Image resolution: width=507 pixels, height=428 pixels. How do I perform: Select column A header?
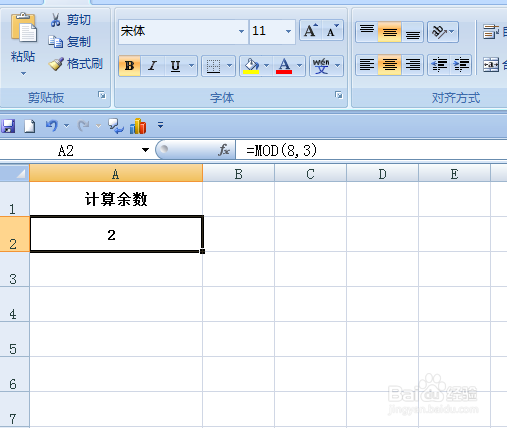coord(116,173)
